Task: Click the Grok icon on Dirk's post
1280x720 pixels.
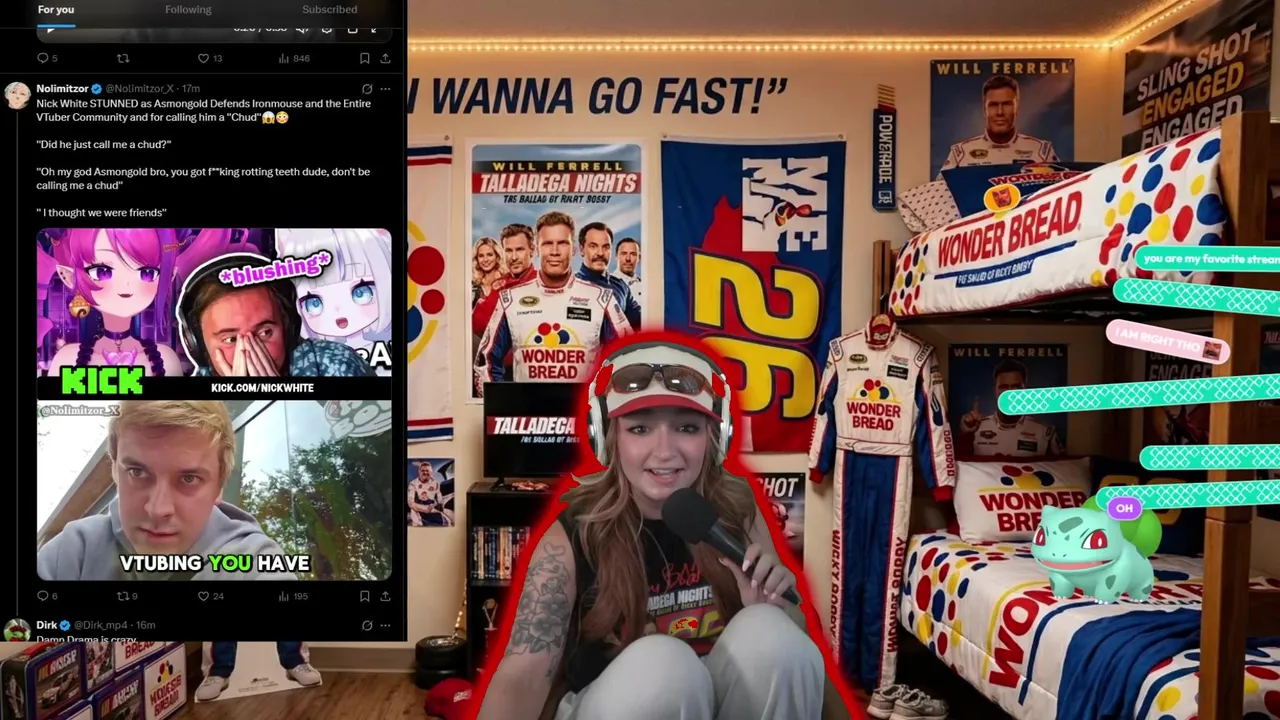Action: 367,625
